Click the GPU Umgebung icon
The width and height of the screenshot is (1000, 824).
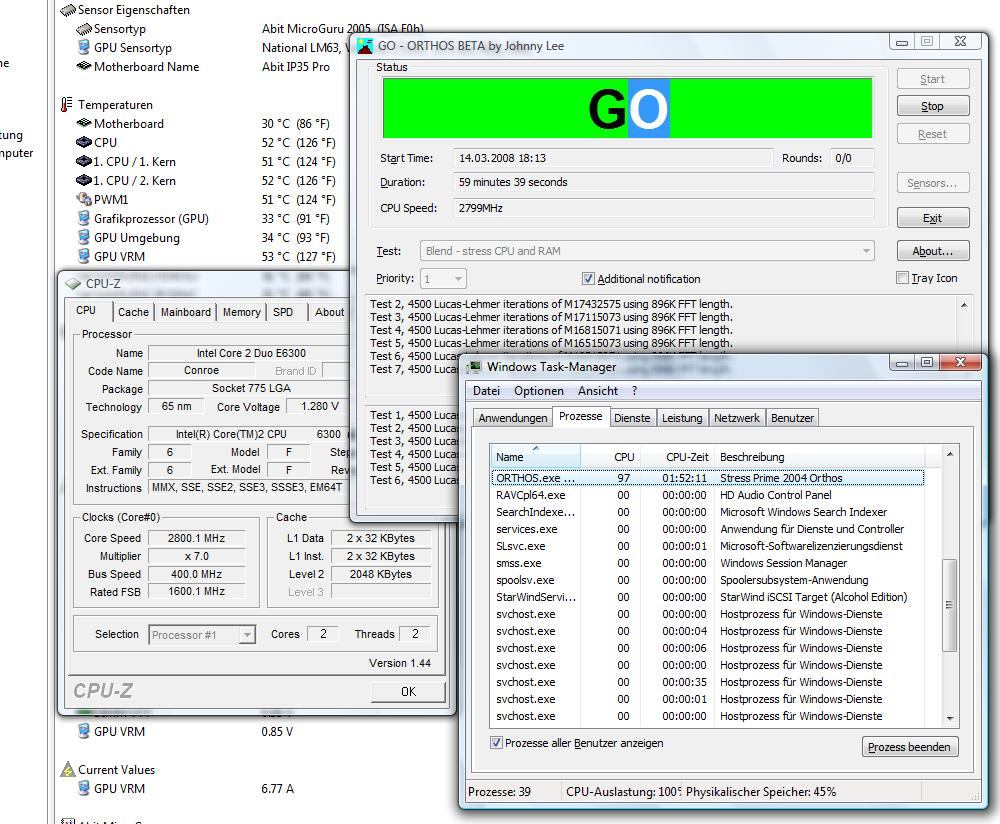click(84, 237)
